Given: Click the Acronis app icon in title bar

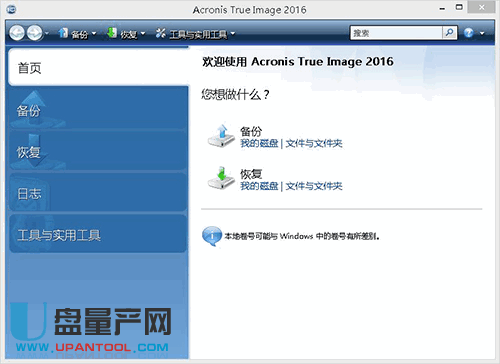Looking at the screenshot, I should (11, 9).
